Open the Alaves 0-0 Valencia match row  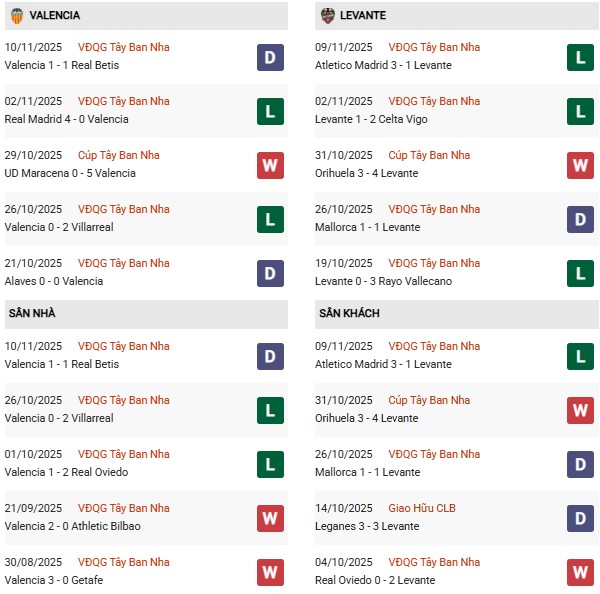(54, 281)
